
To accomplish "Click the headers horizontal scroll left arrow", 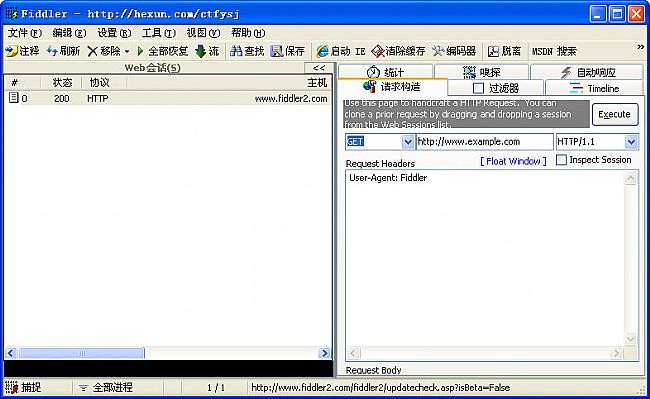I will point(353,353).
